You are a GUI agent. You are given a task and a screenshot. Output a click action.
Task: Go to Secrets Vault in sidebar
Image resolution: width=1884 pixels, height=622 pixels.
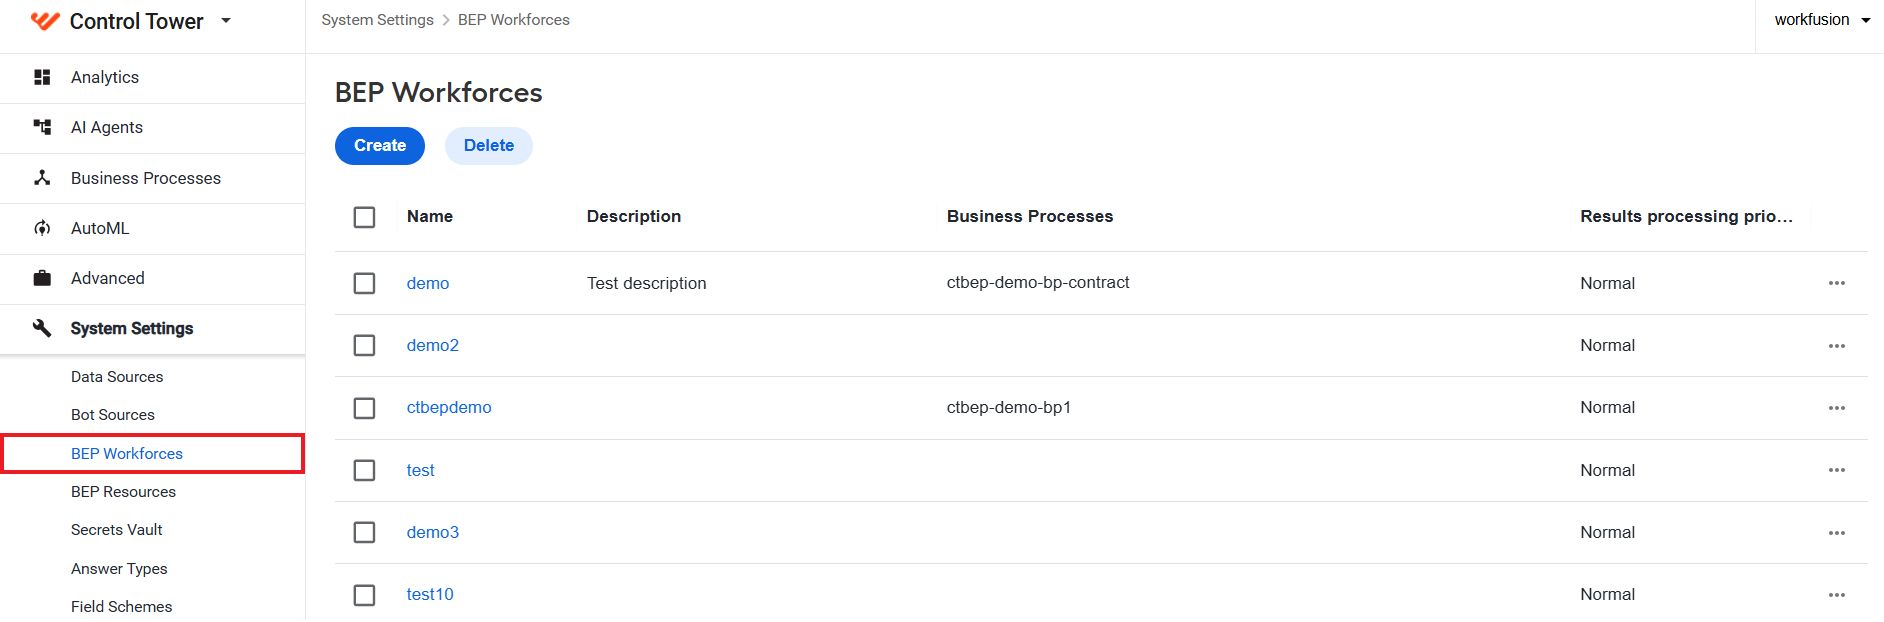click(x=117, y=530)
